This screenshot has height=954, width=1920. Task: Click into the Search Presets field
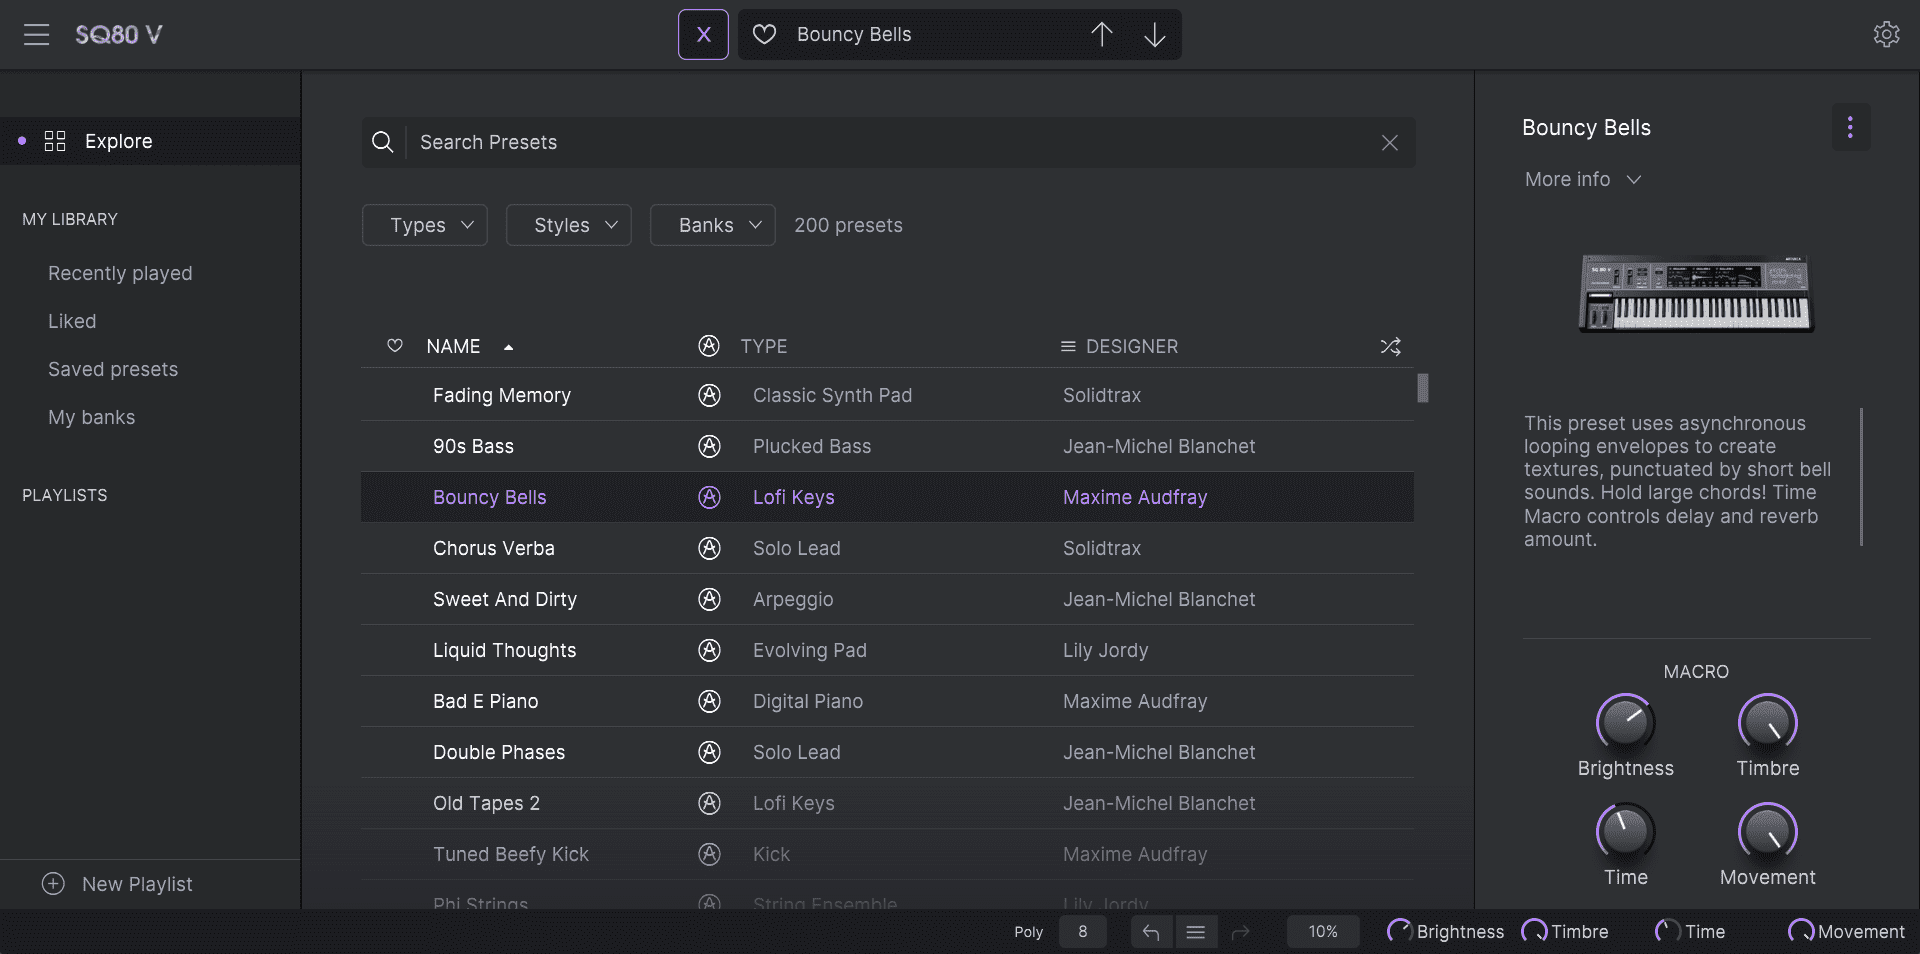[x=890, y=143]
